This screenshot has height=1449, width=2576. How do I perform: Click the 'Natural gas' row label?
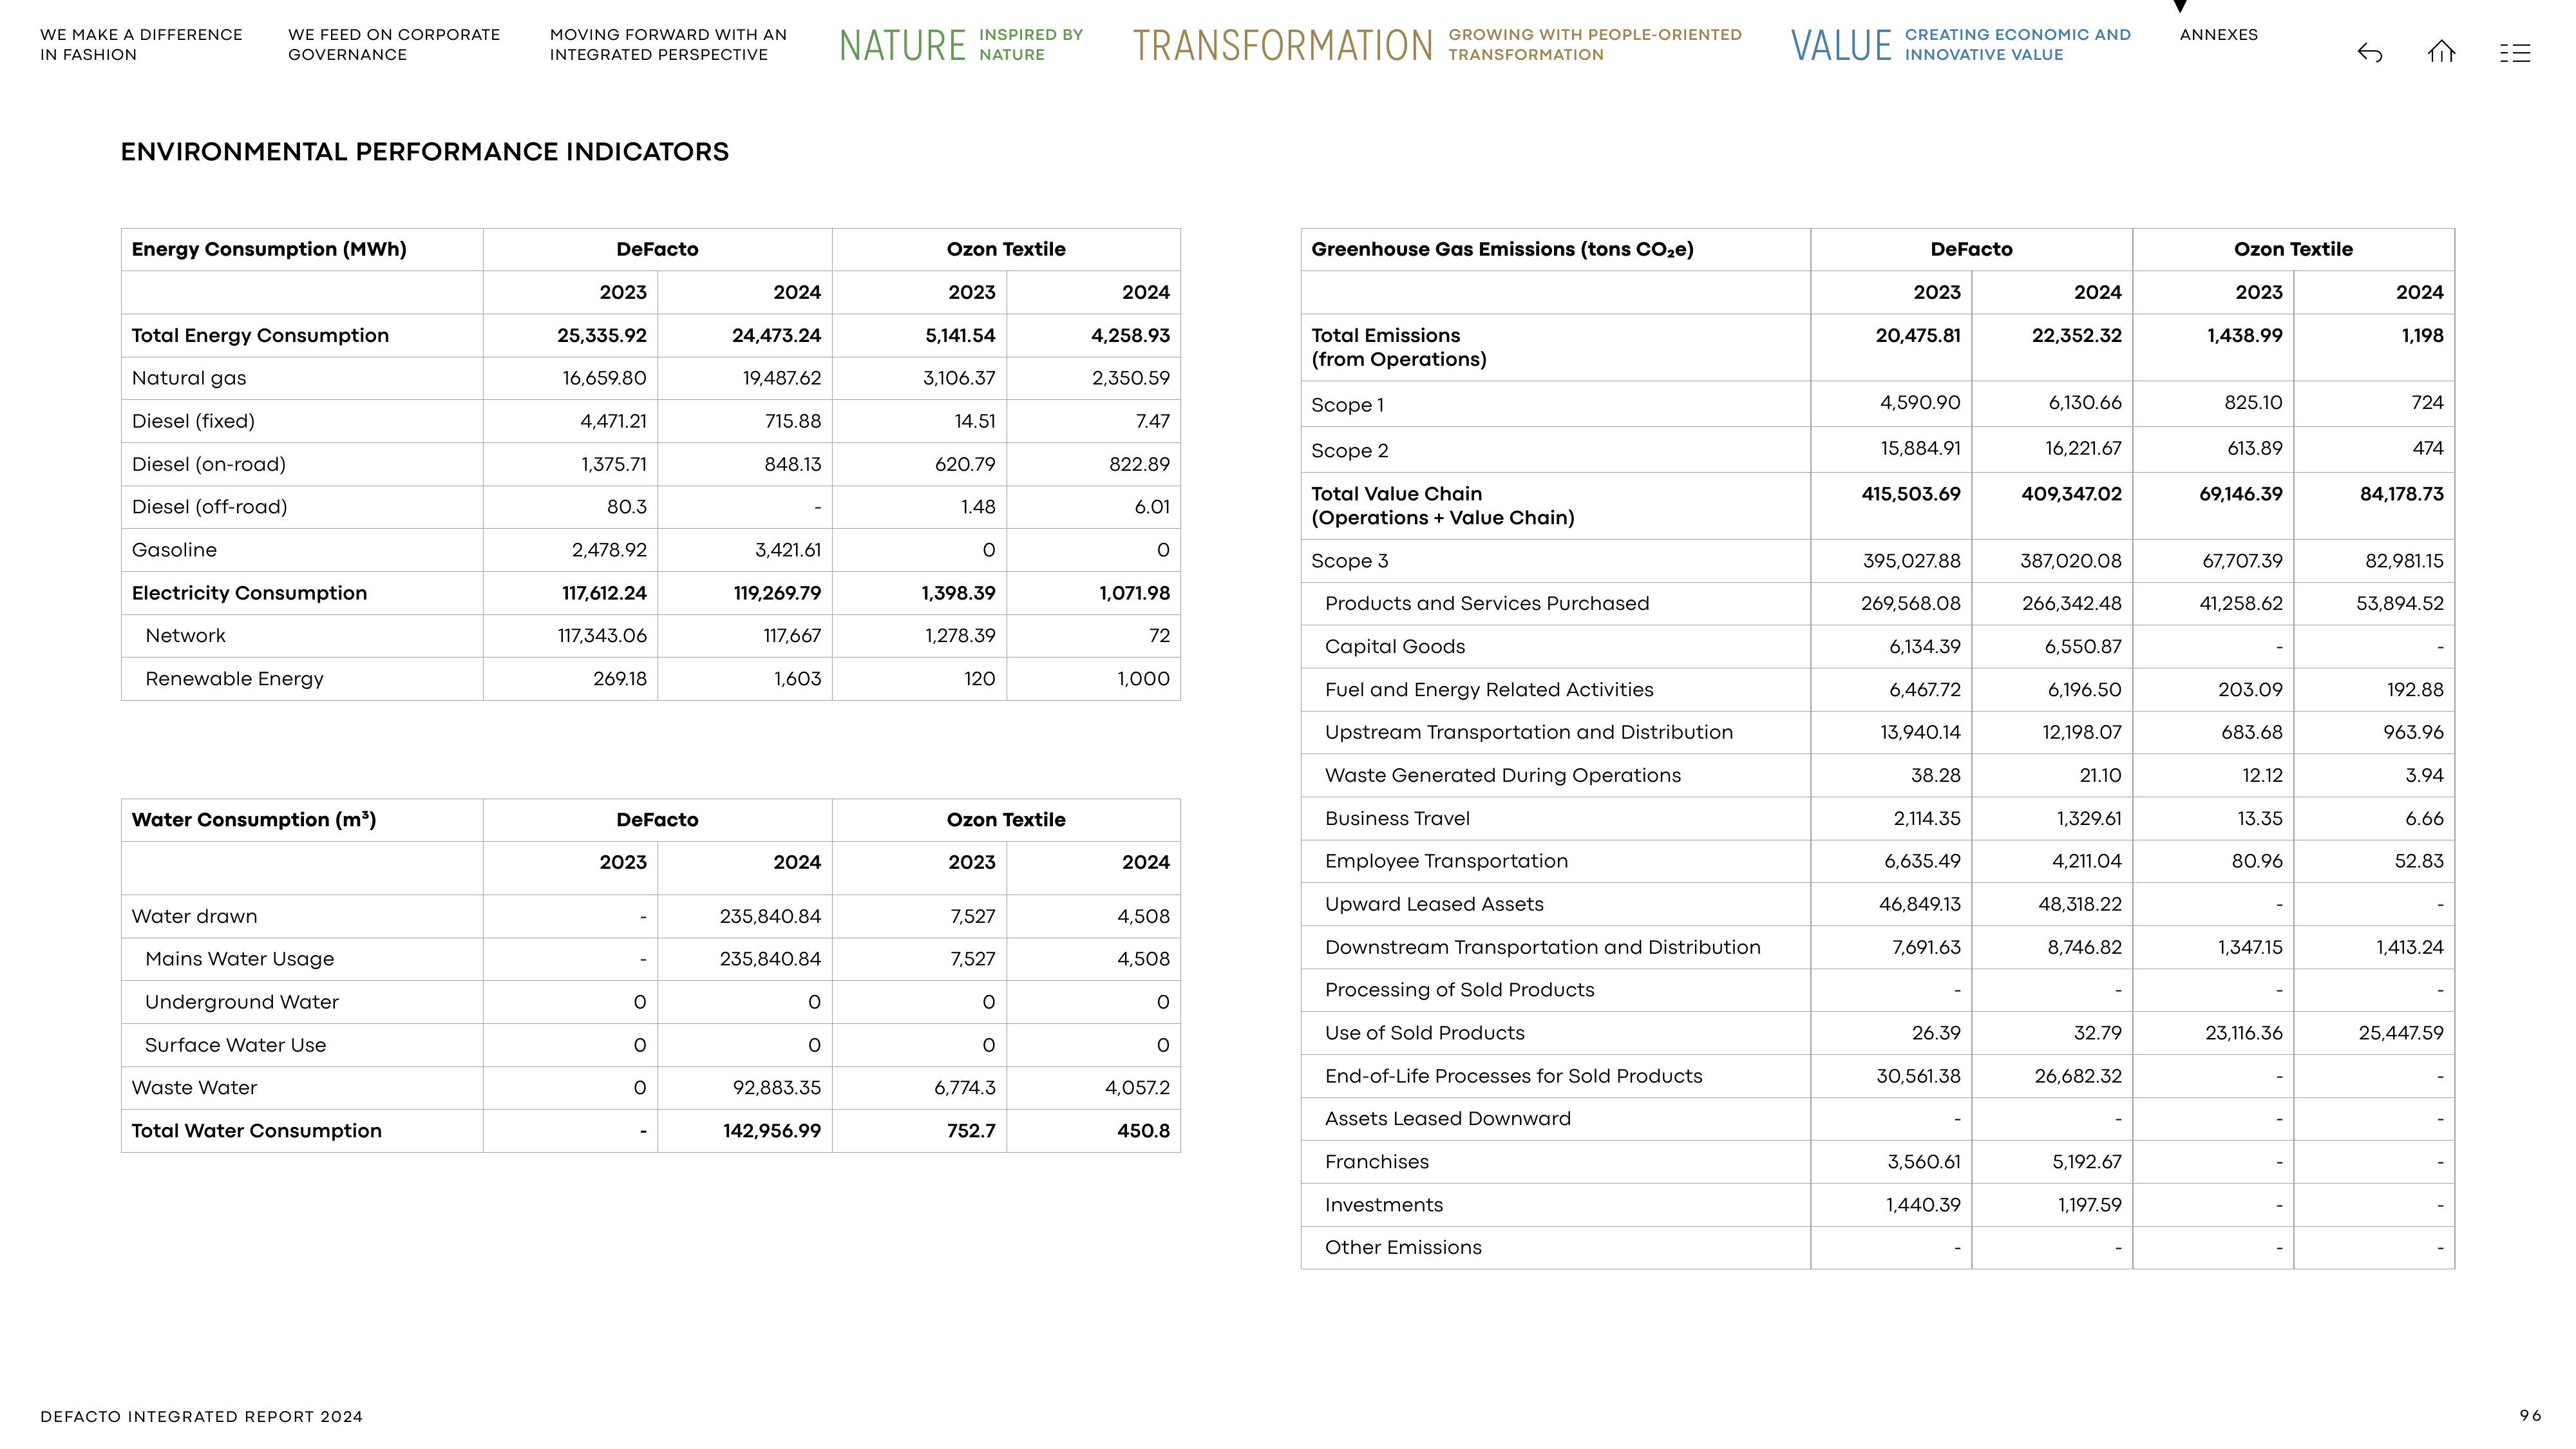click(189, 378)
